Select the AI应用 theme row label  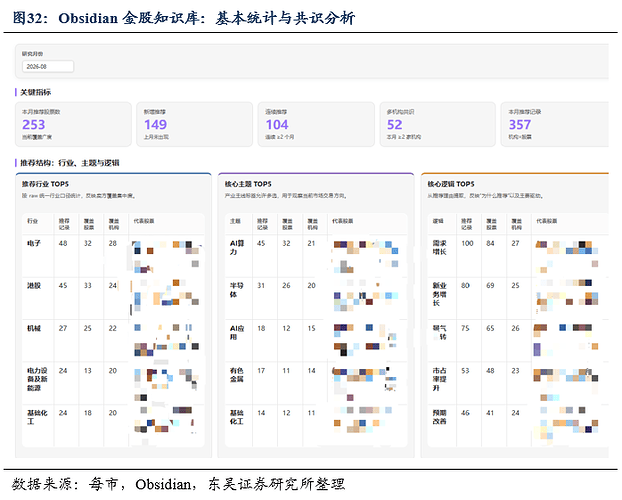[237, 333]
